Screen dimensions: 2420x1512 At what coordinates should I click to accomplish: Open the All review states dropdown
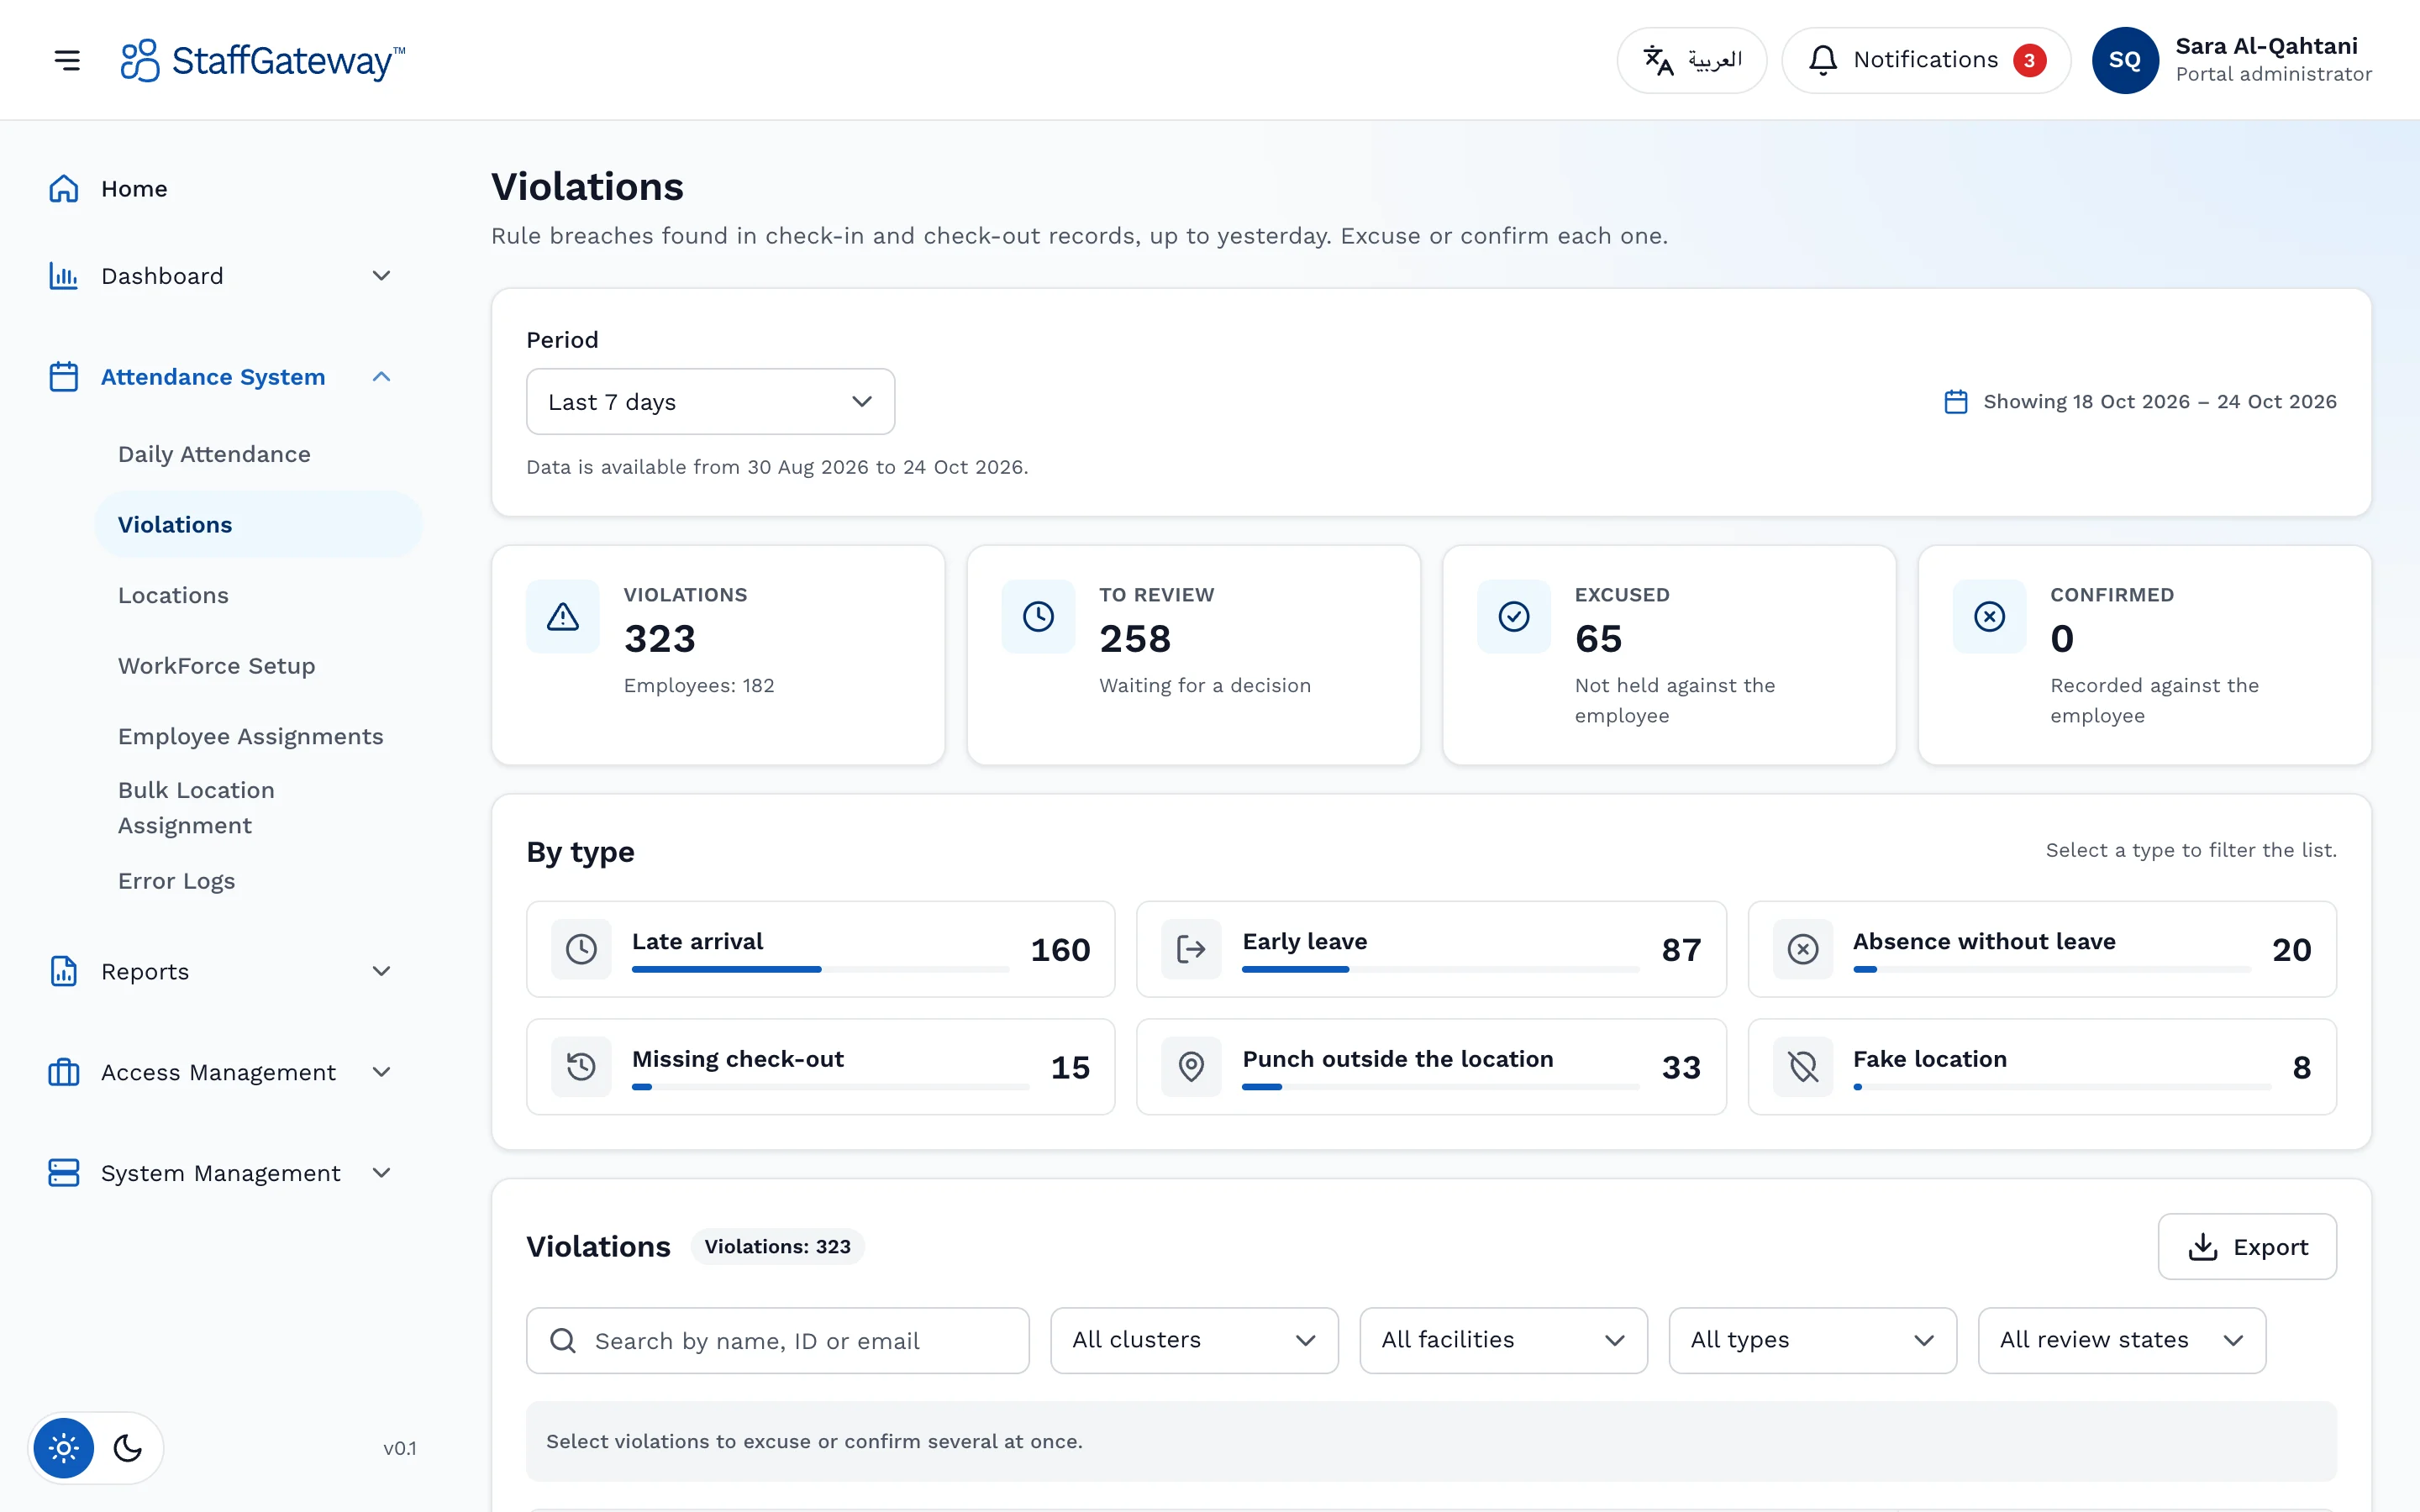(2122, 1340)
